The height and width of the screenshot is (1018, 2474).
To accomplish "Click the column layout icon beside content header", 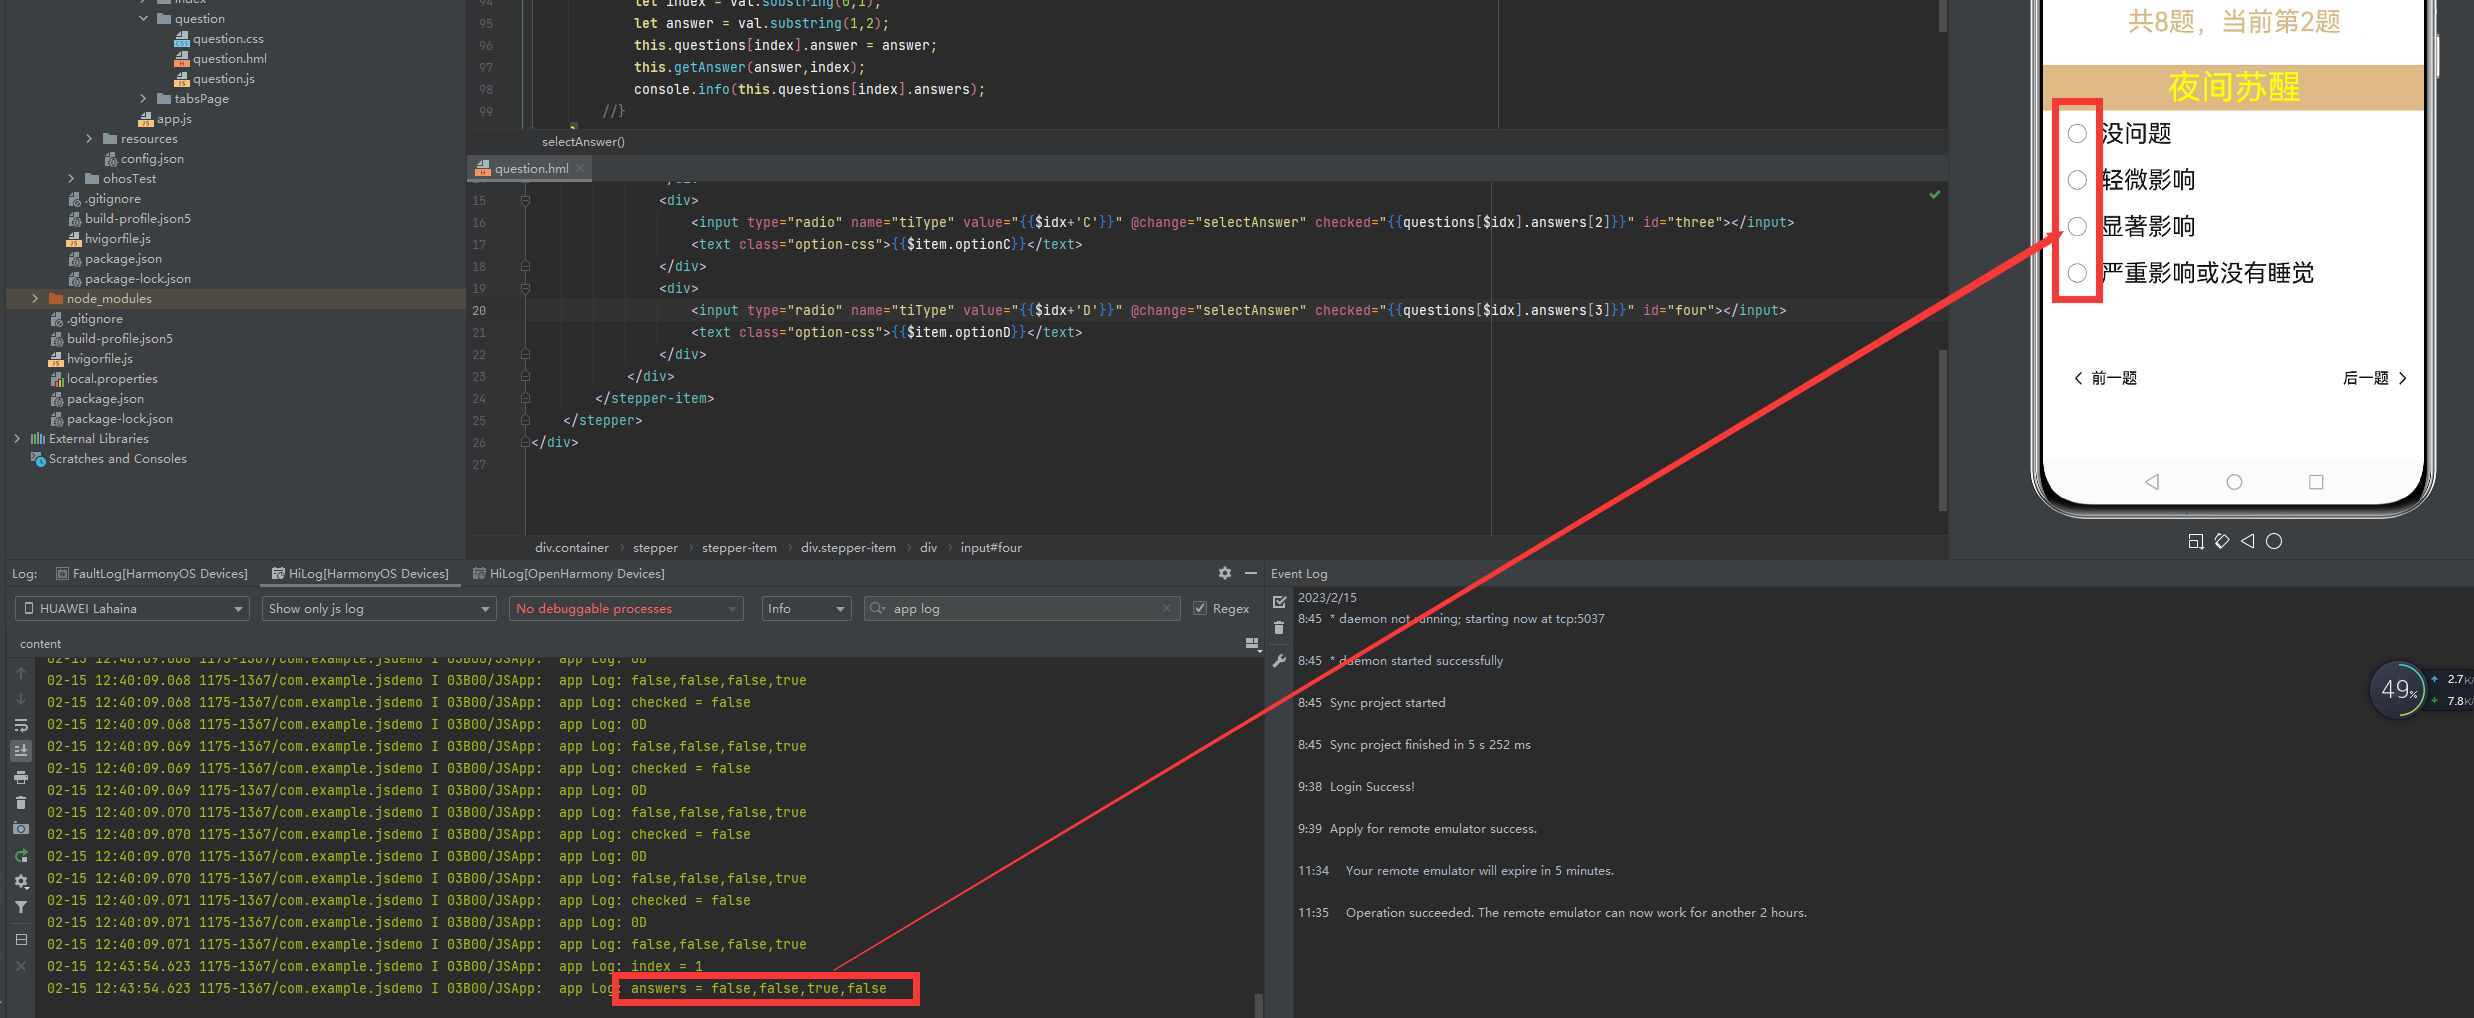I will click(1252, 644).
